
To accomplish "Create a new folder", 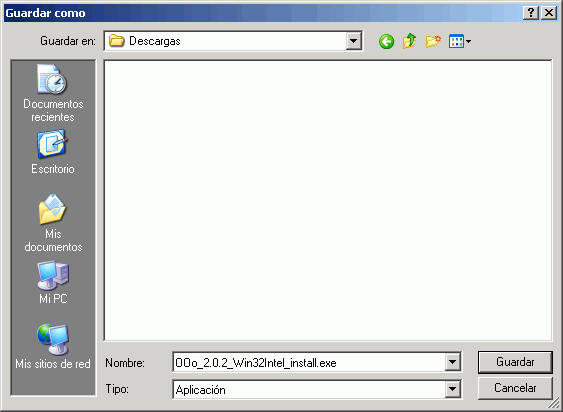I will click(x=433, y=42).
